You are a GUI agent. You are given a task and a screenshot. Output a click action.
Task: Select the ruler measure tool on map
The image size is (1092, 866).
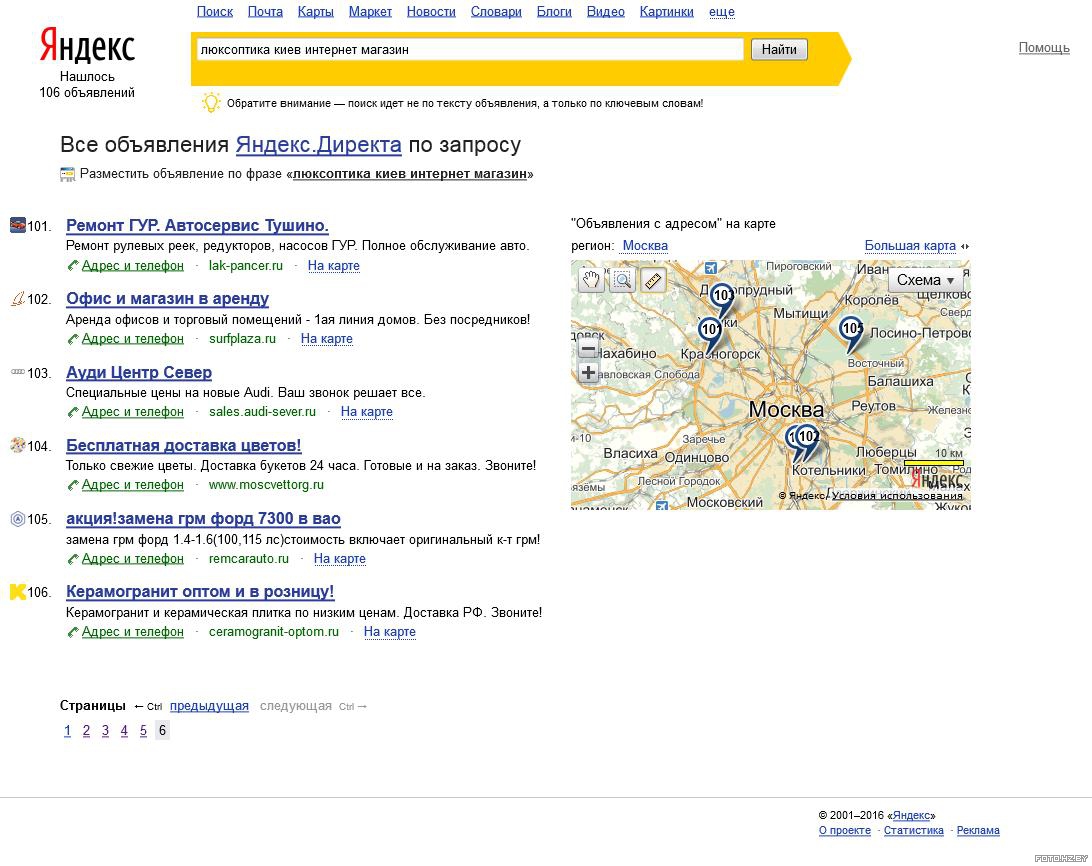pos(653,280)
